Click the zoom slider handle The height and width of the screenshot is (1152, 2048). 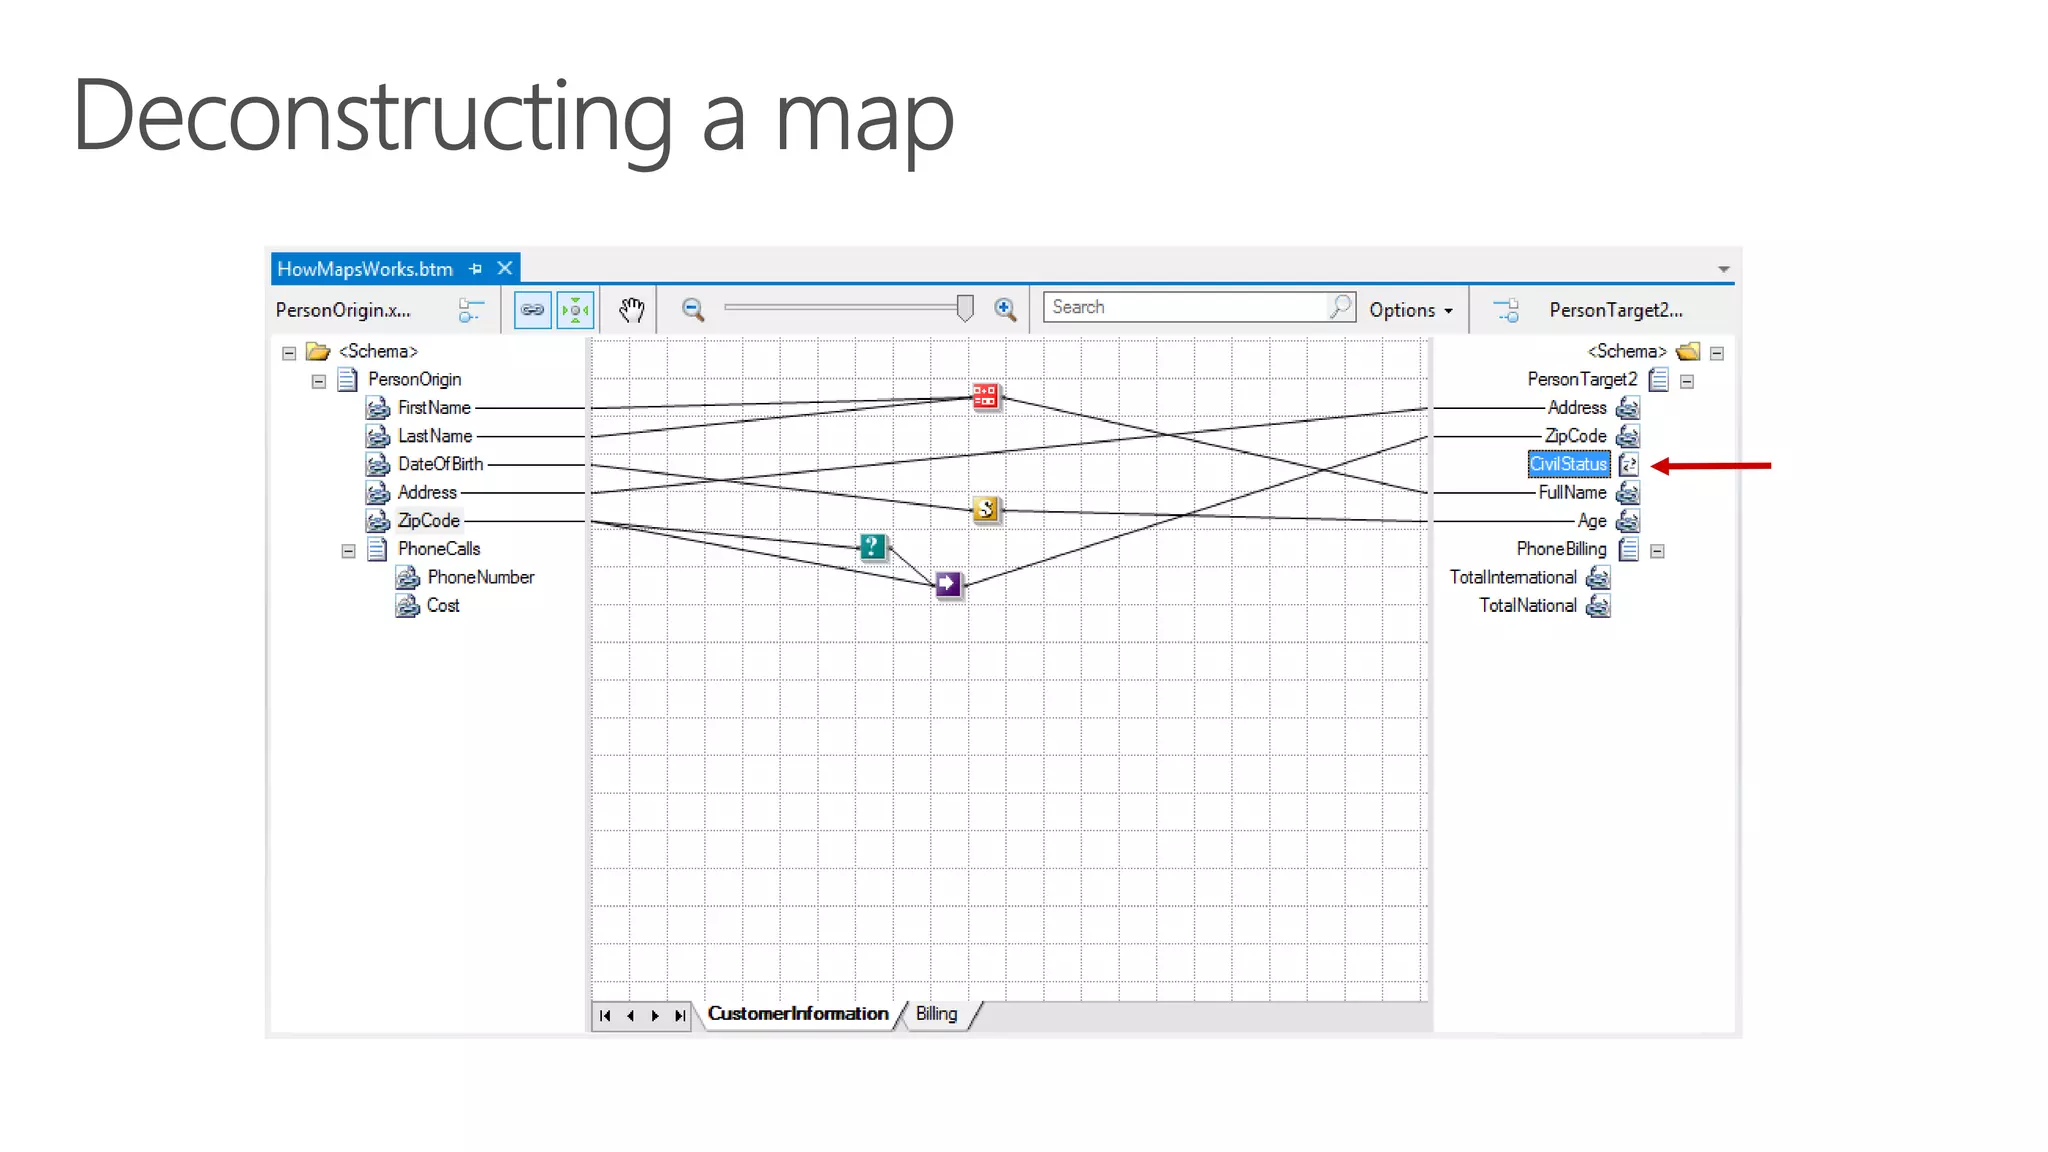pos(965,308)
